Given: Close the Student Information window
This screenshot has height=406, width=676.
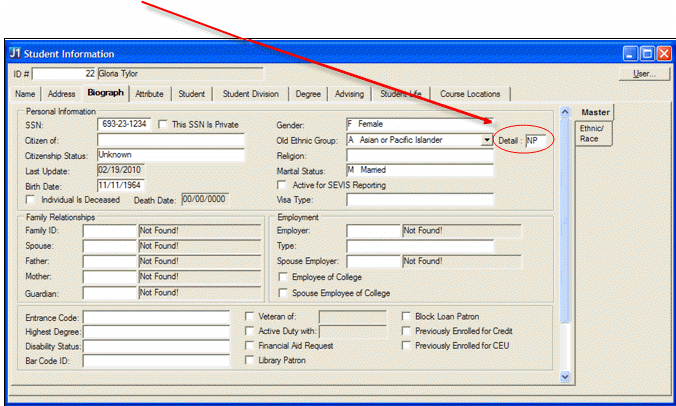Looking at the screenshot, I should pyautogui.click(x=664, y=53).
